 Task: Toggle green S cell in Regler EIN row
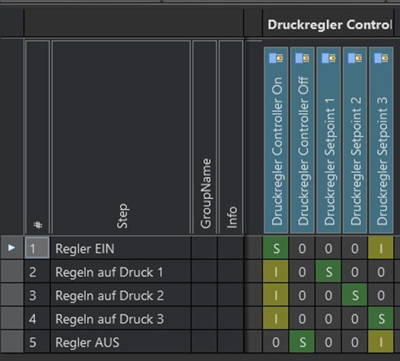click(x=276, y=248)
